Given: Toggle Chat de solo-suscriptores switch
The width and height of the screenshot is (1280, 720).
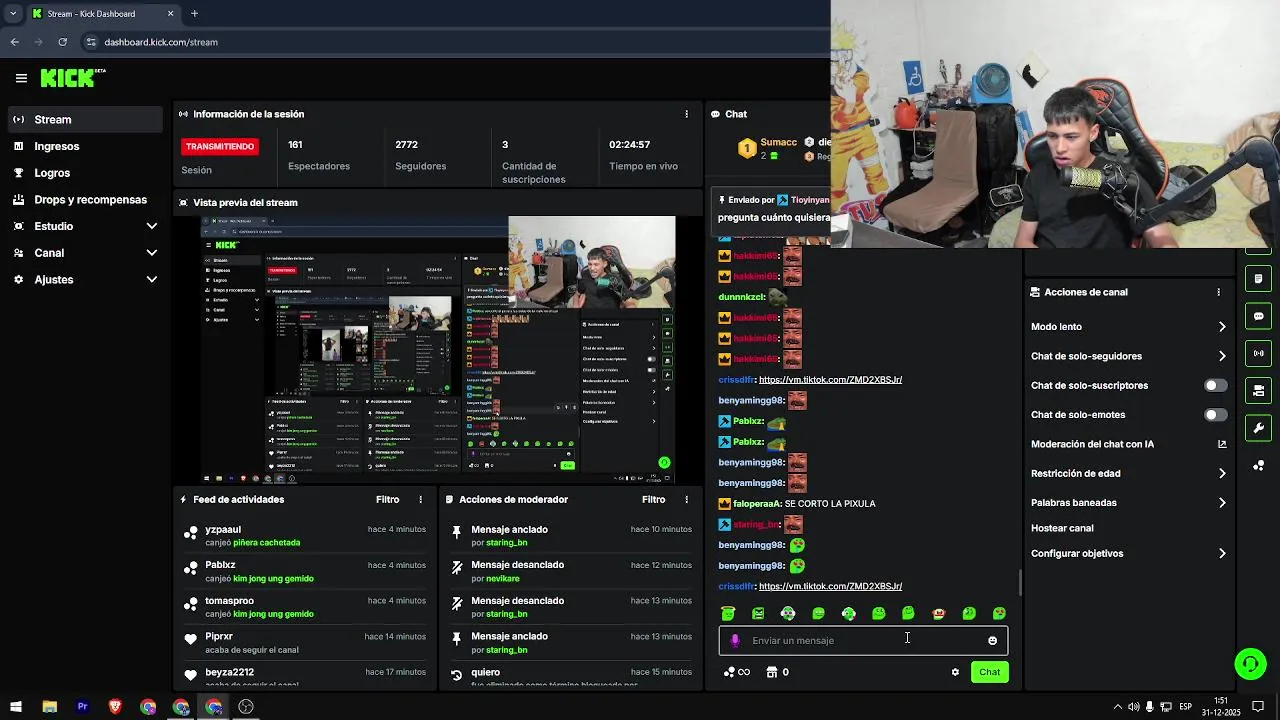Looking at the screenshot, I should pyautogui.click(x=1215, y=385).
